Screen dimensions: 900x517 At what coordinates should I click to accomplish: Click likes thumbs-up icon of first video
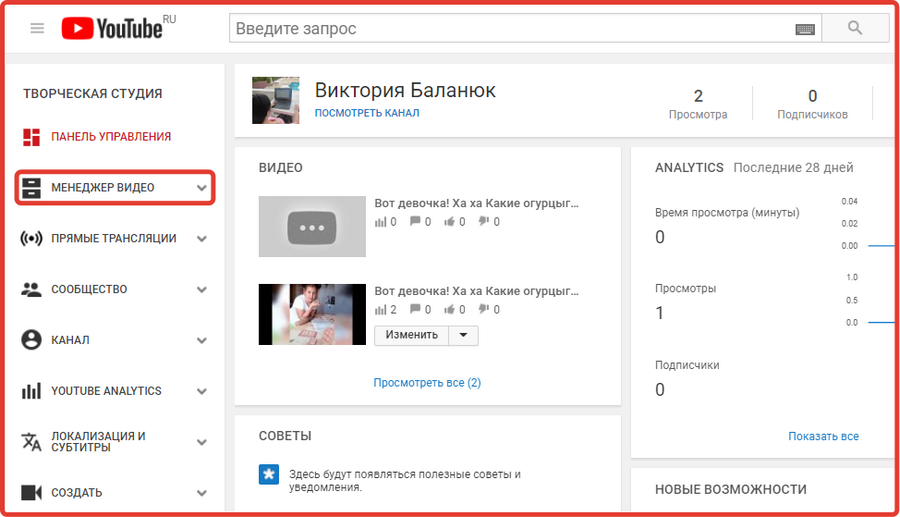pyautogui.click(x=449, y=221)
